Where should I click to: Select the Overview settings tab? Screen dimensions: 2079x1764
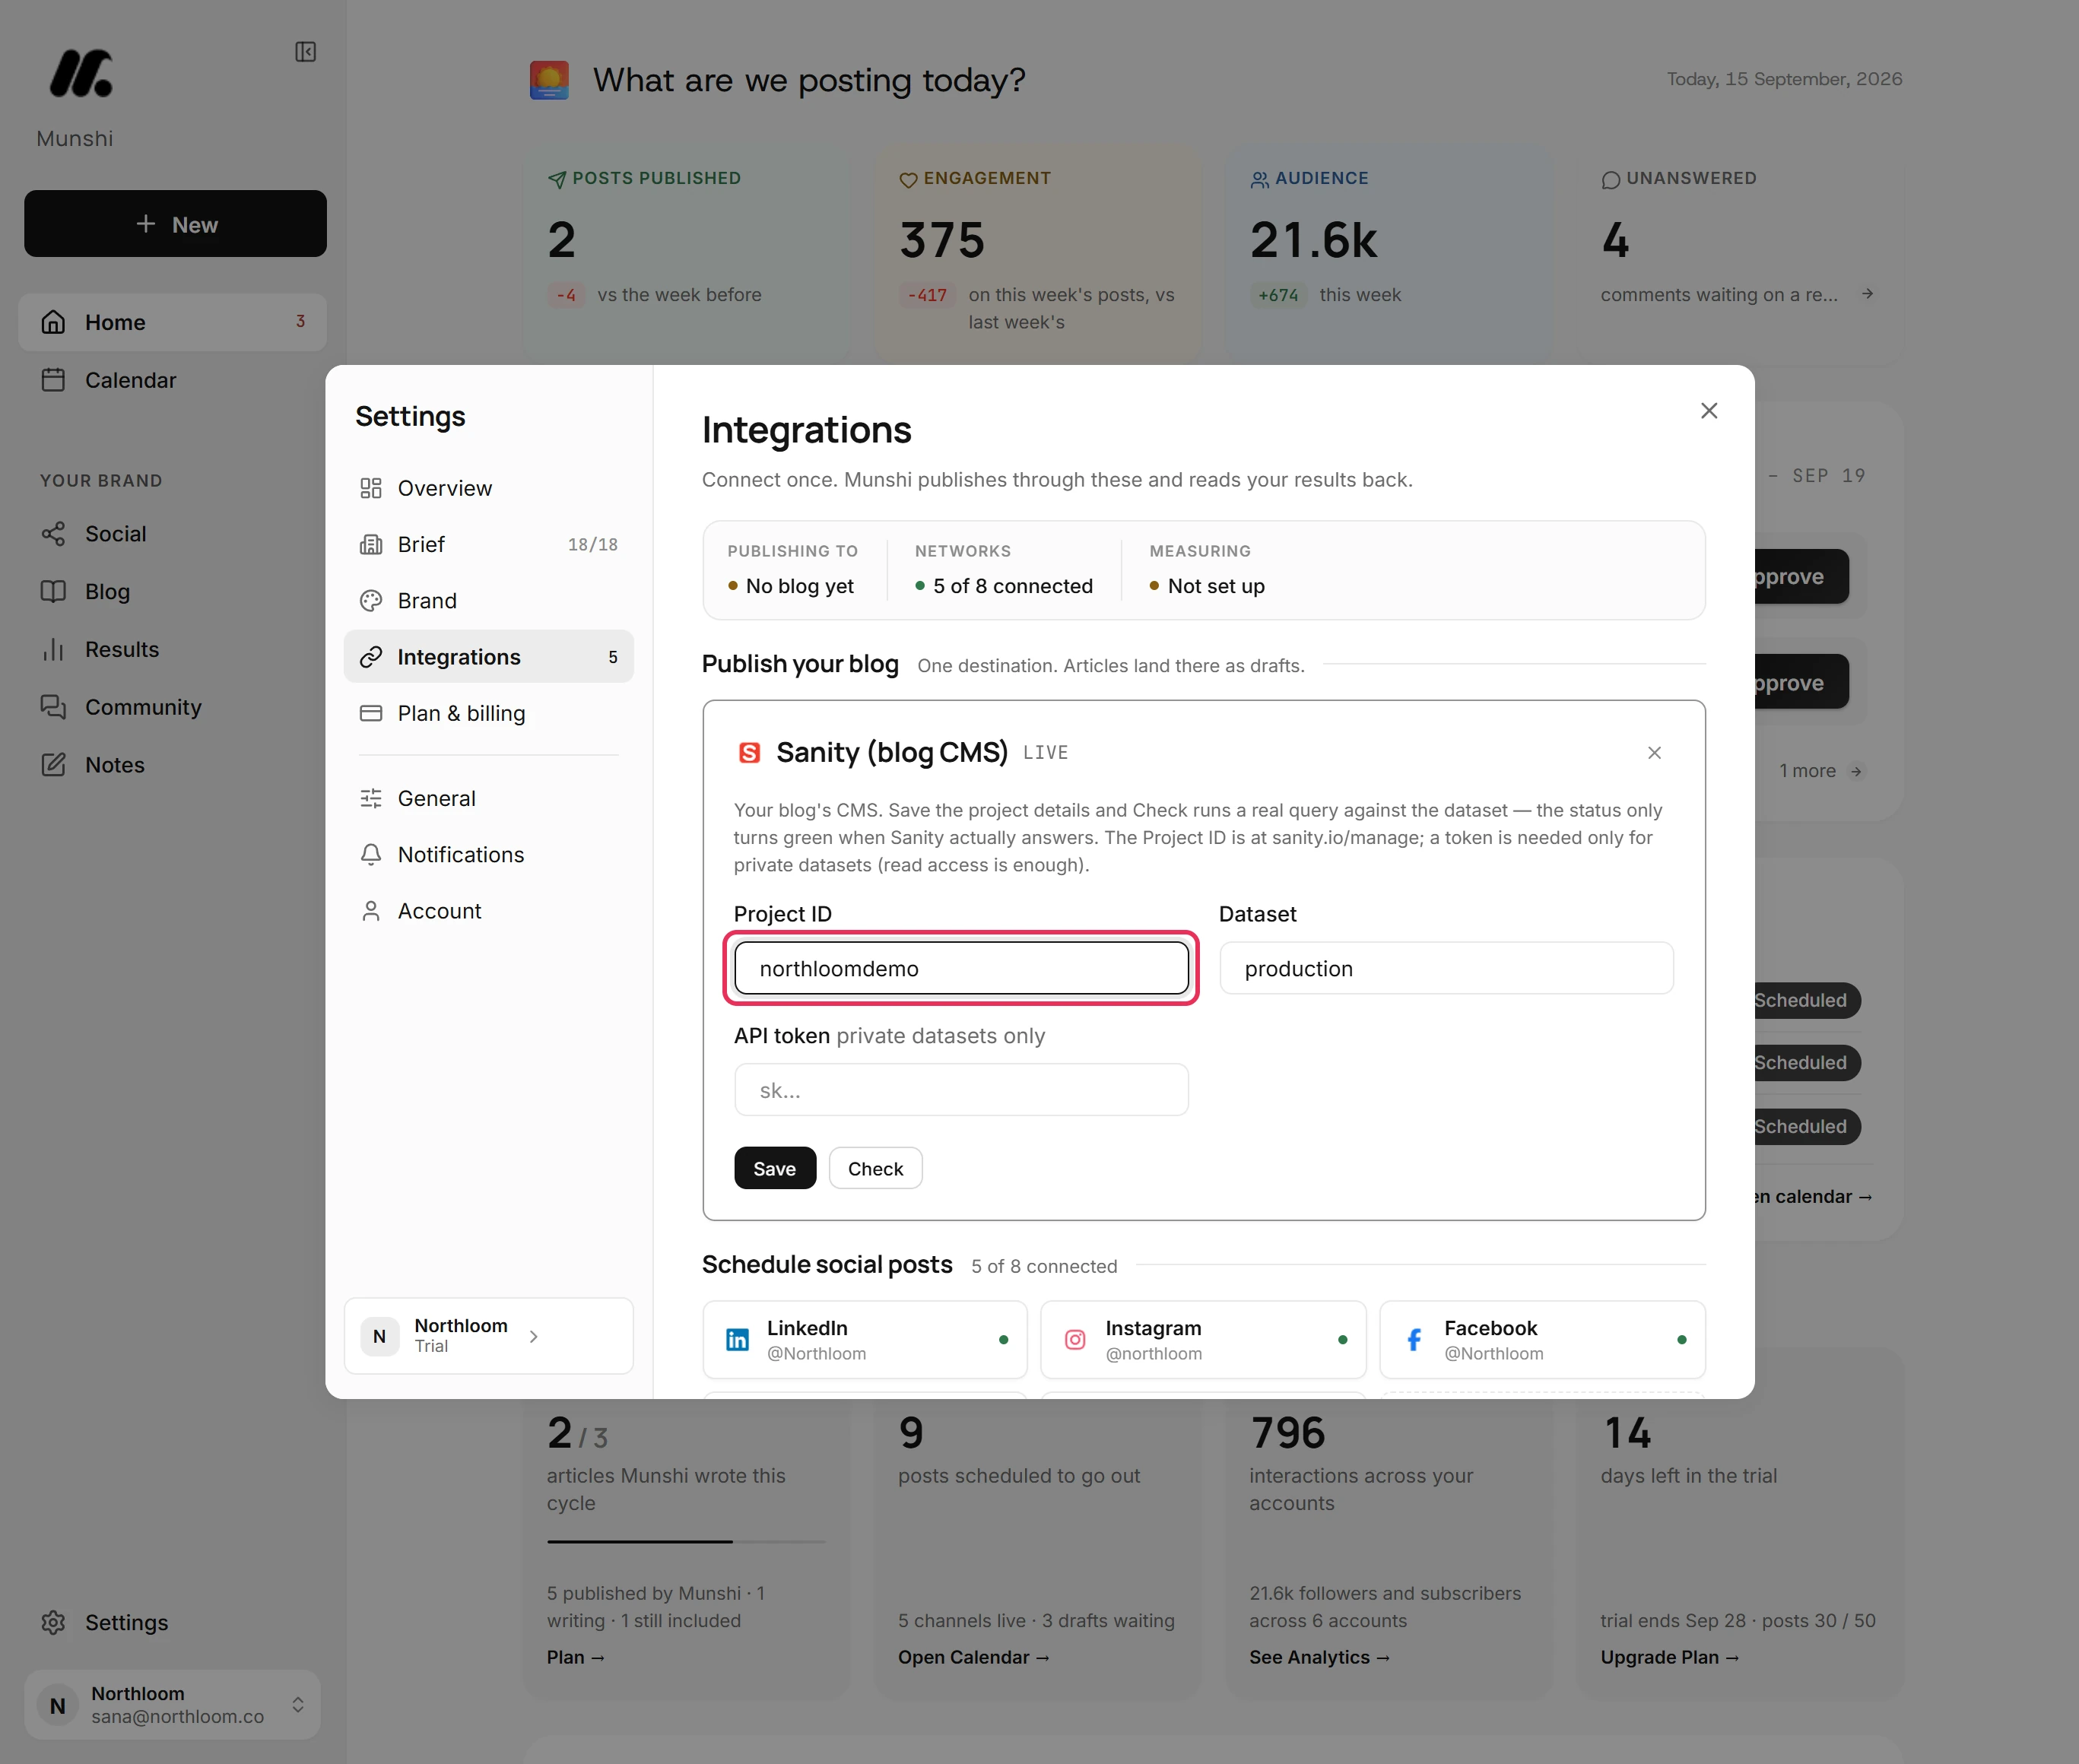click(488, 488)
